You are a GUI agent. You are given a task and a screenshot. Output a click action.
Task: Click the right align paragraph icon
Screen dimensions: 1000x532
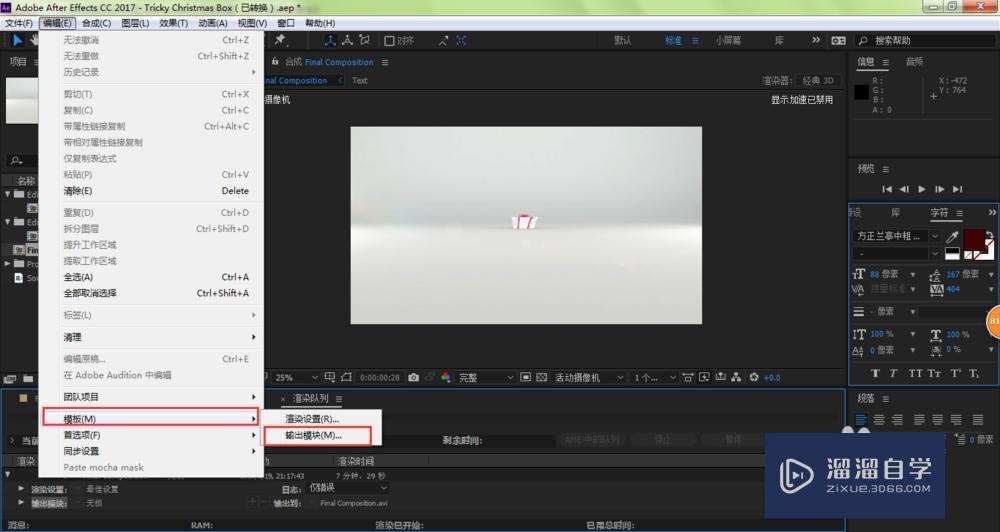pyautogui.click(x=897, y=420)
